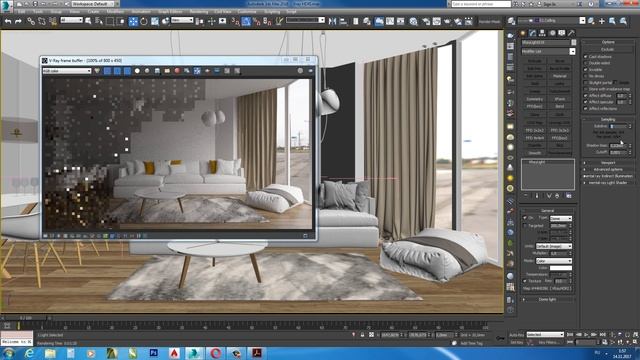Select the Select and Link tool

[31, 21]
